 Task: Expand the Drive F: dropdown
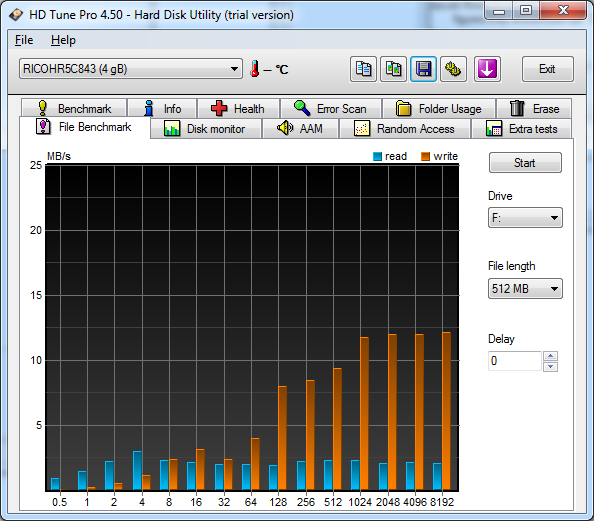pos(525,218)
